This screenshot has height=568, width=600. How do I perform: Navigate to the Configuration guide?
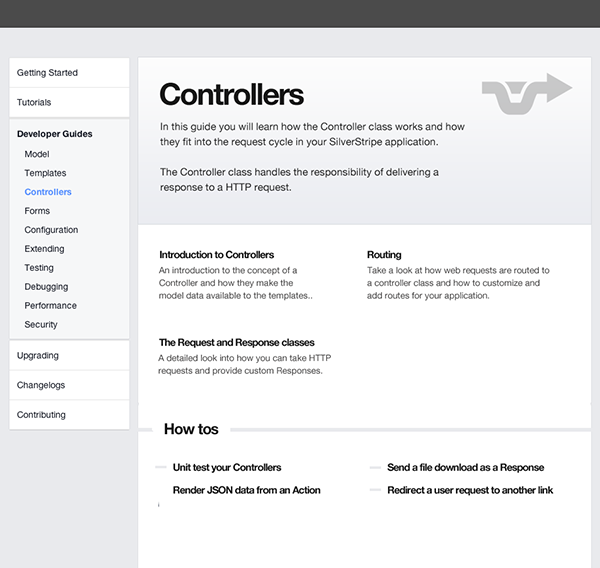[x=51, y=230]
